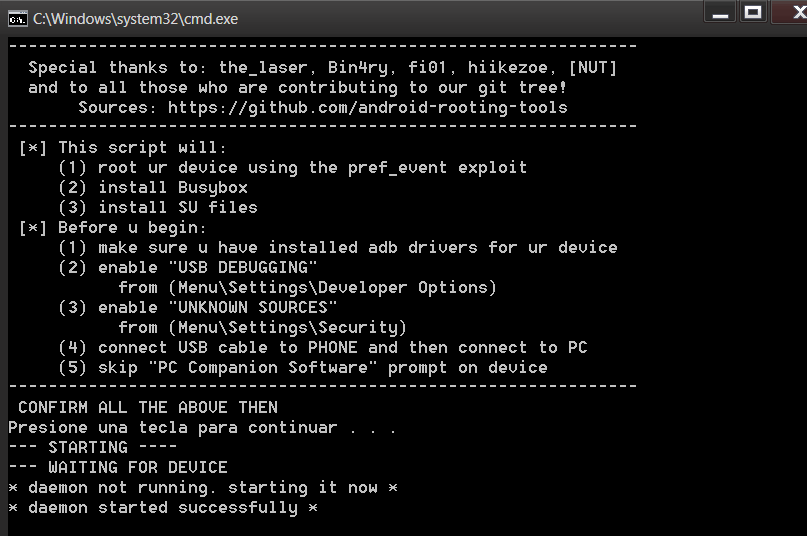
Task: Click the 'install SU files' line
Action: coord(157,208)
